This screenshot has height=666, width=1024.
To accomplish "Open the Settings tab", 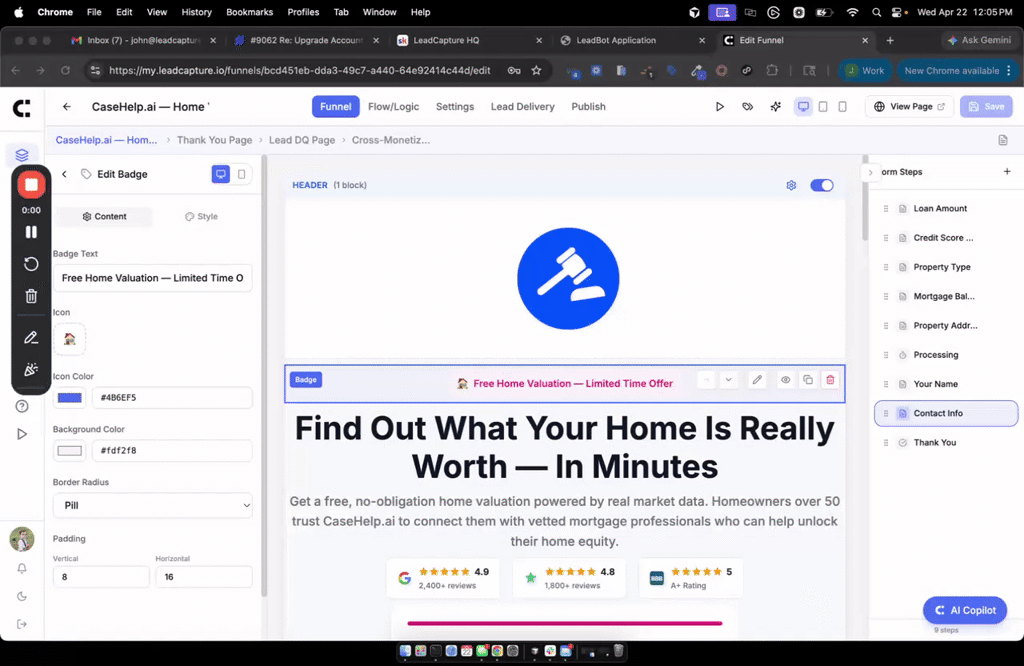I will (x=455, y=106).
